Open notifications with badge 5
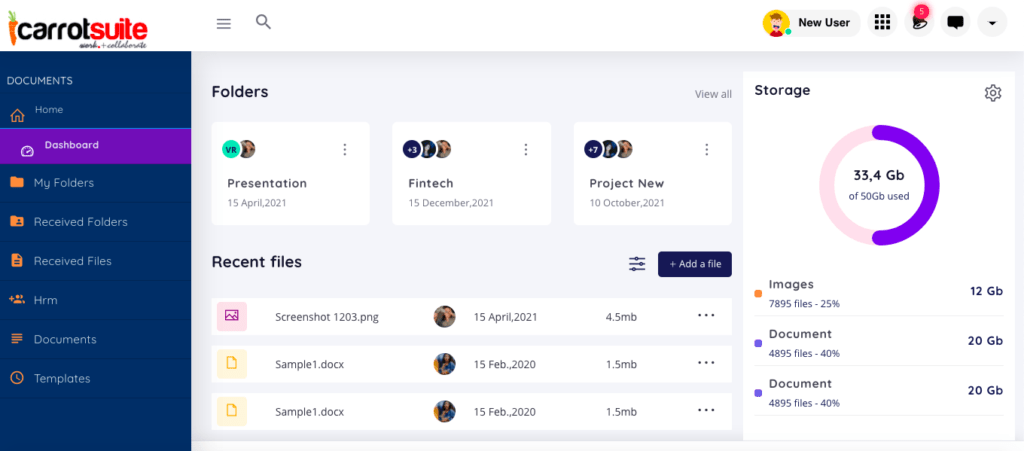Image resolution: width=1024 pixels, height=451 pixels. 918,23
